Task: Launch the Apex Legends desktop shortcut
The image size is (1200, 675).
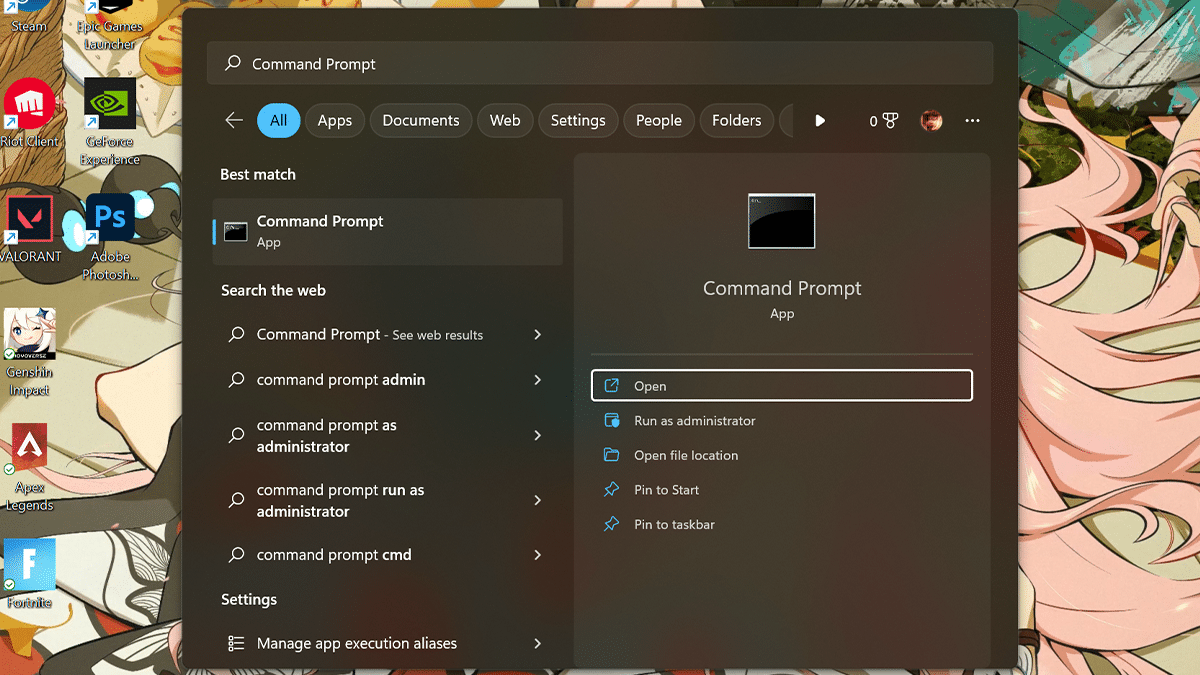Action: pyautogui.click(x=30, y=448)
